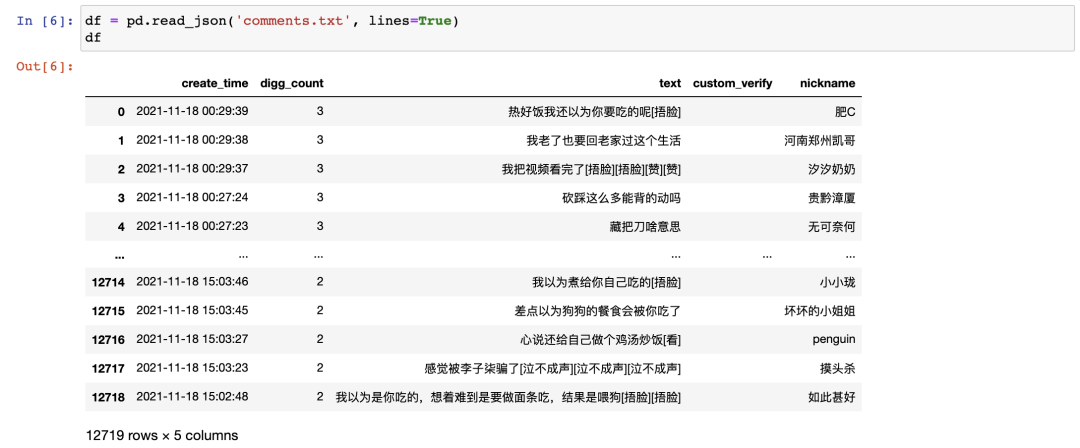
Task: Click comment text 砍踩这么多能背的动吗
Action: point(622,198)
